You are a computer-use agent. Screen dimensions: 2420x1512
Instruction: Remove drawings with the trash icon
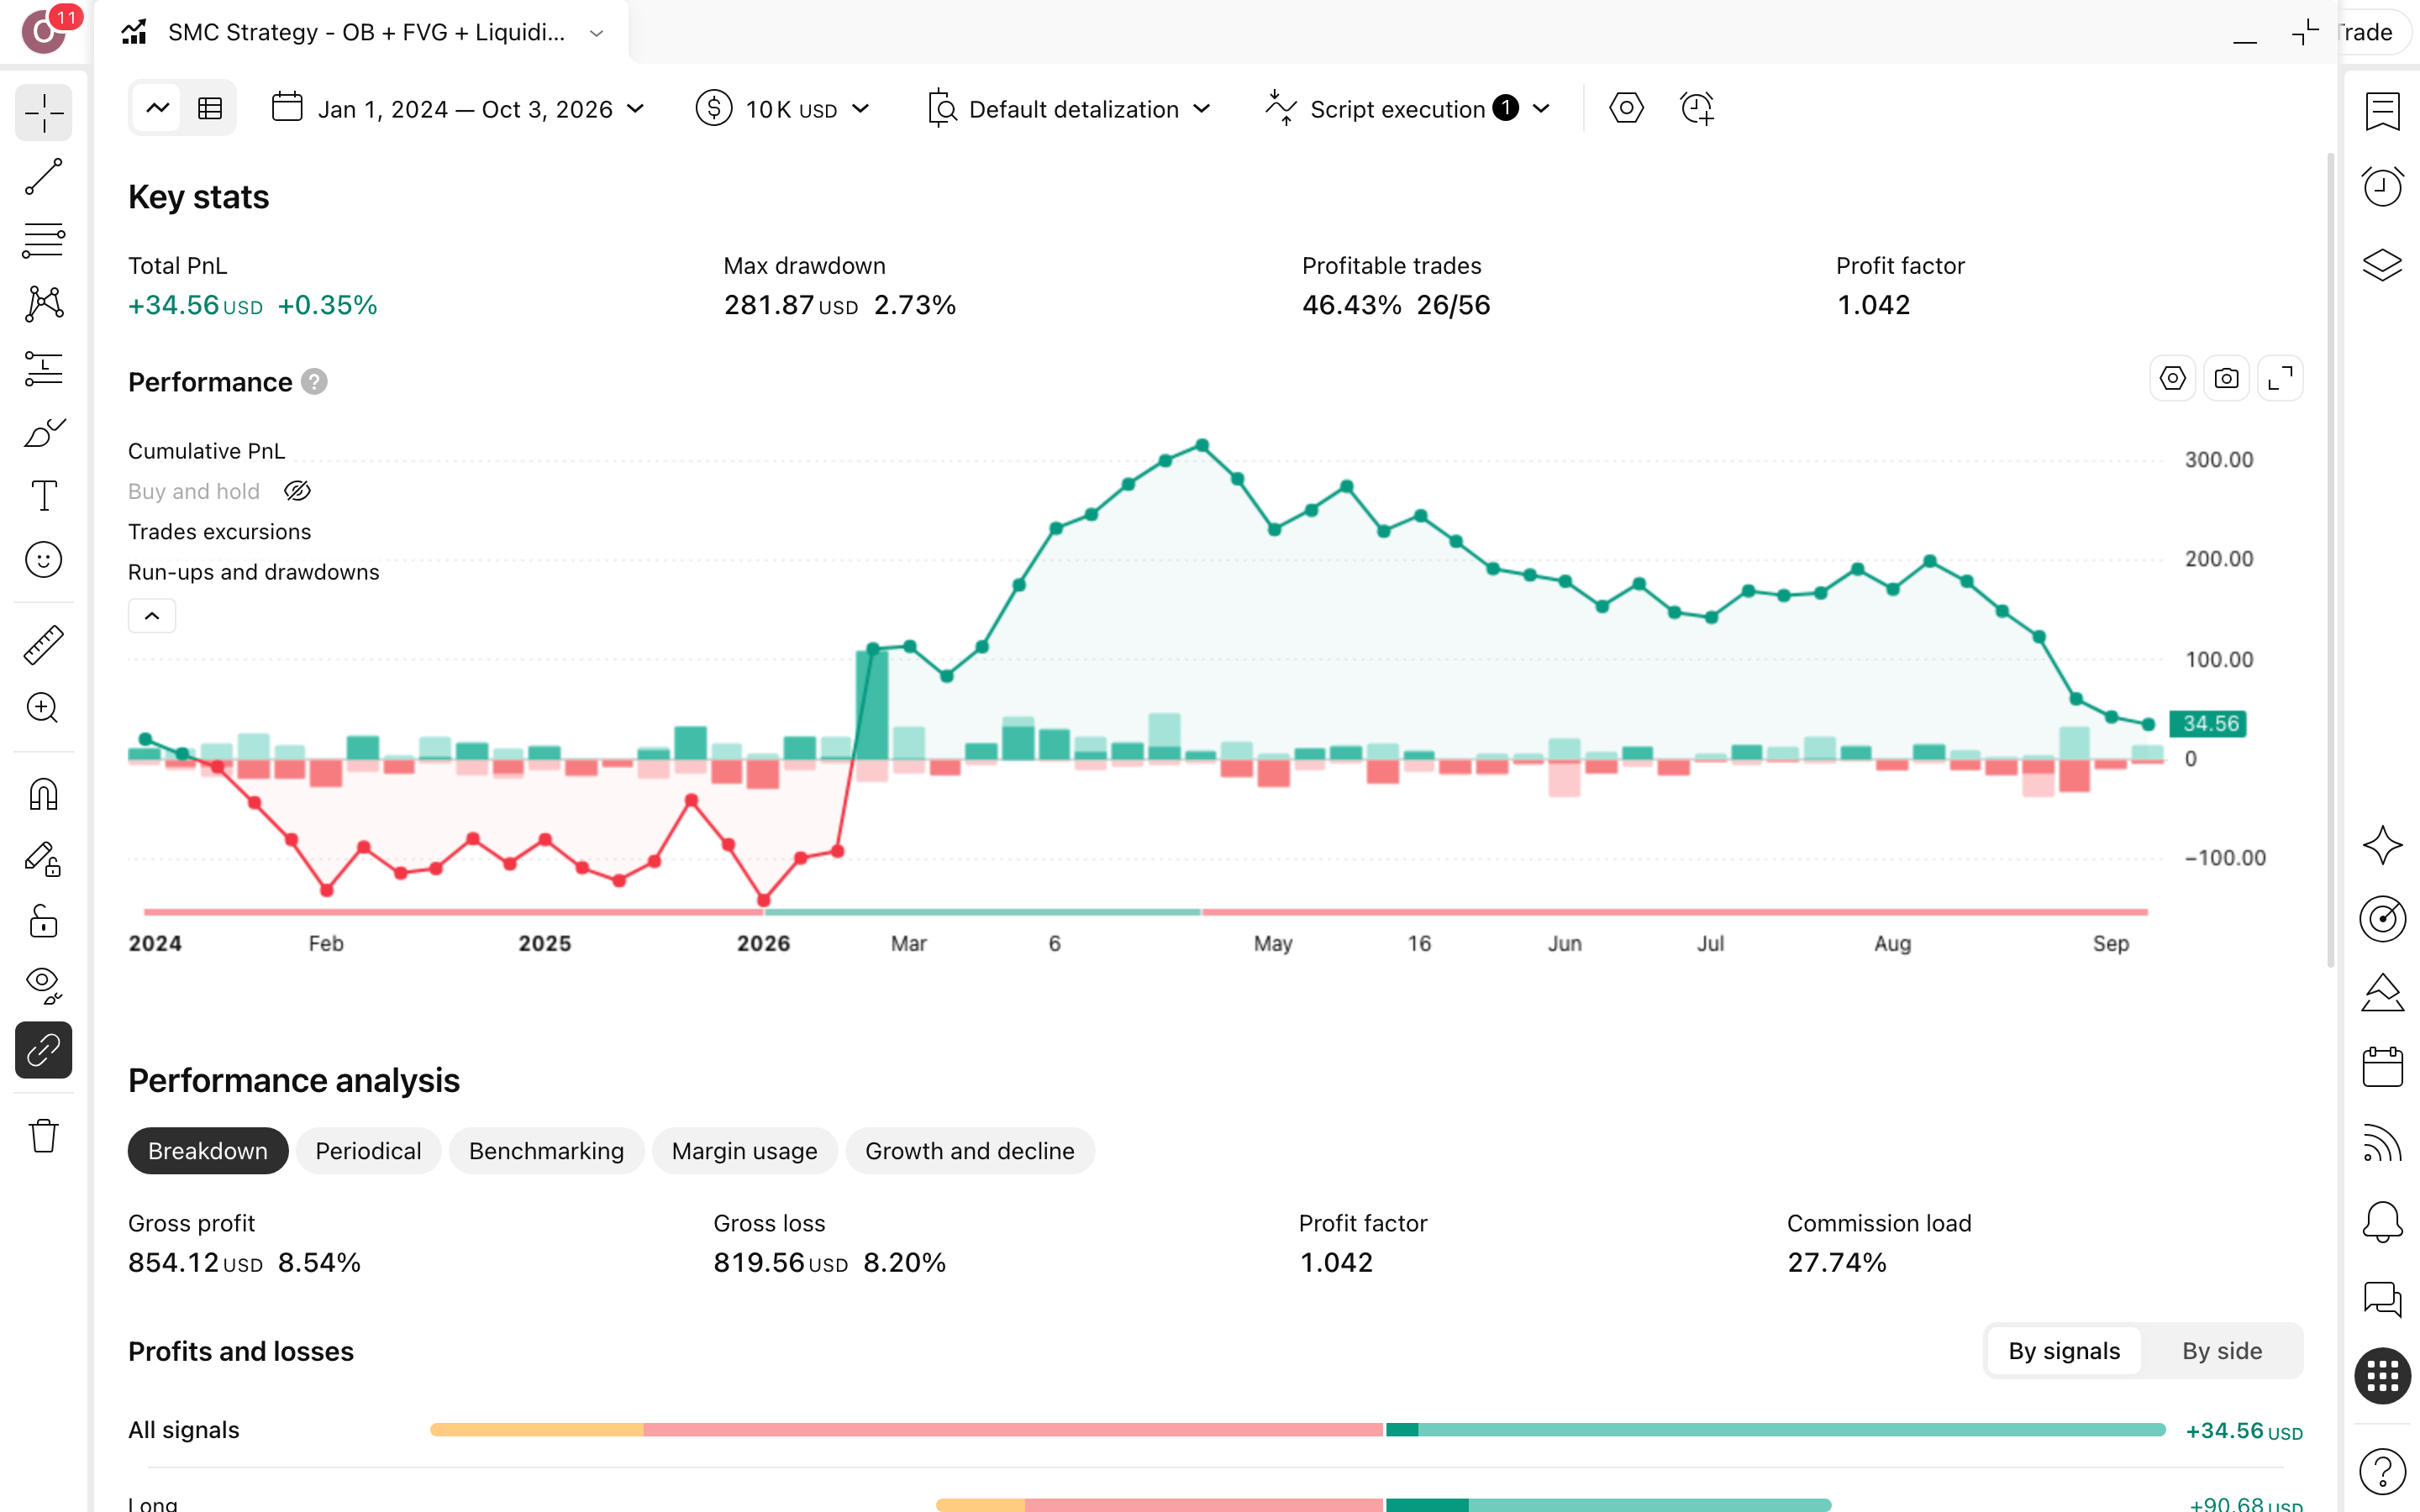(x=43, y=1136)
